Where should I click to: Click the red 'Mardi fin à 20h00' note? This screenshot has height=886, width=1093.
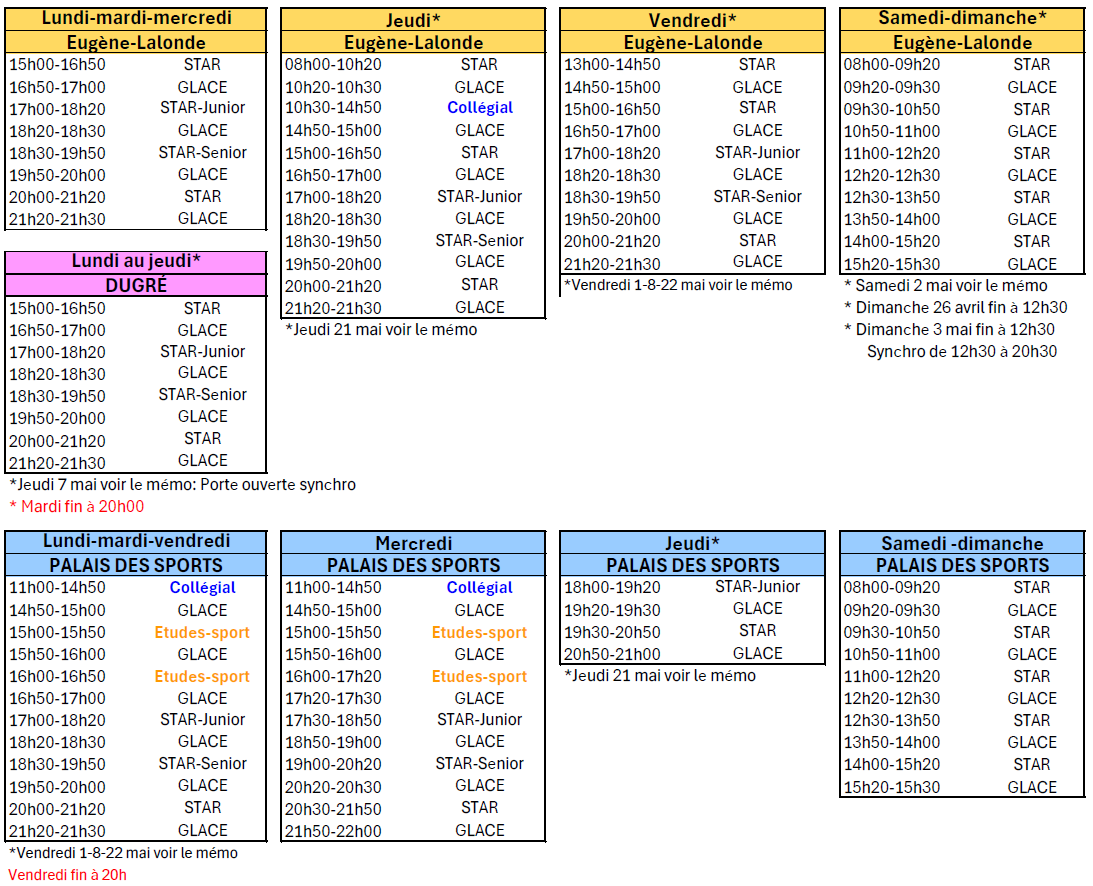click(x=76, y=506)
